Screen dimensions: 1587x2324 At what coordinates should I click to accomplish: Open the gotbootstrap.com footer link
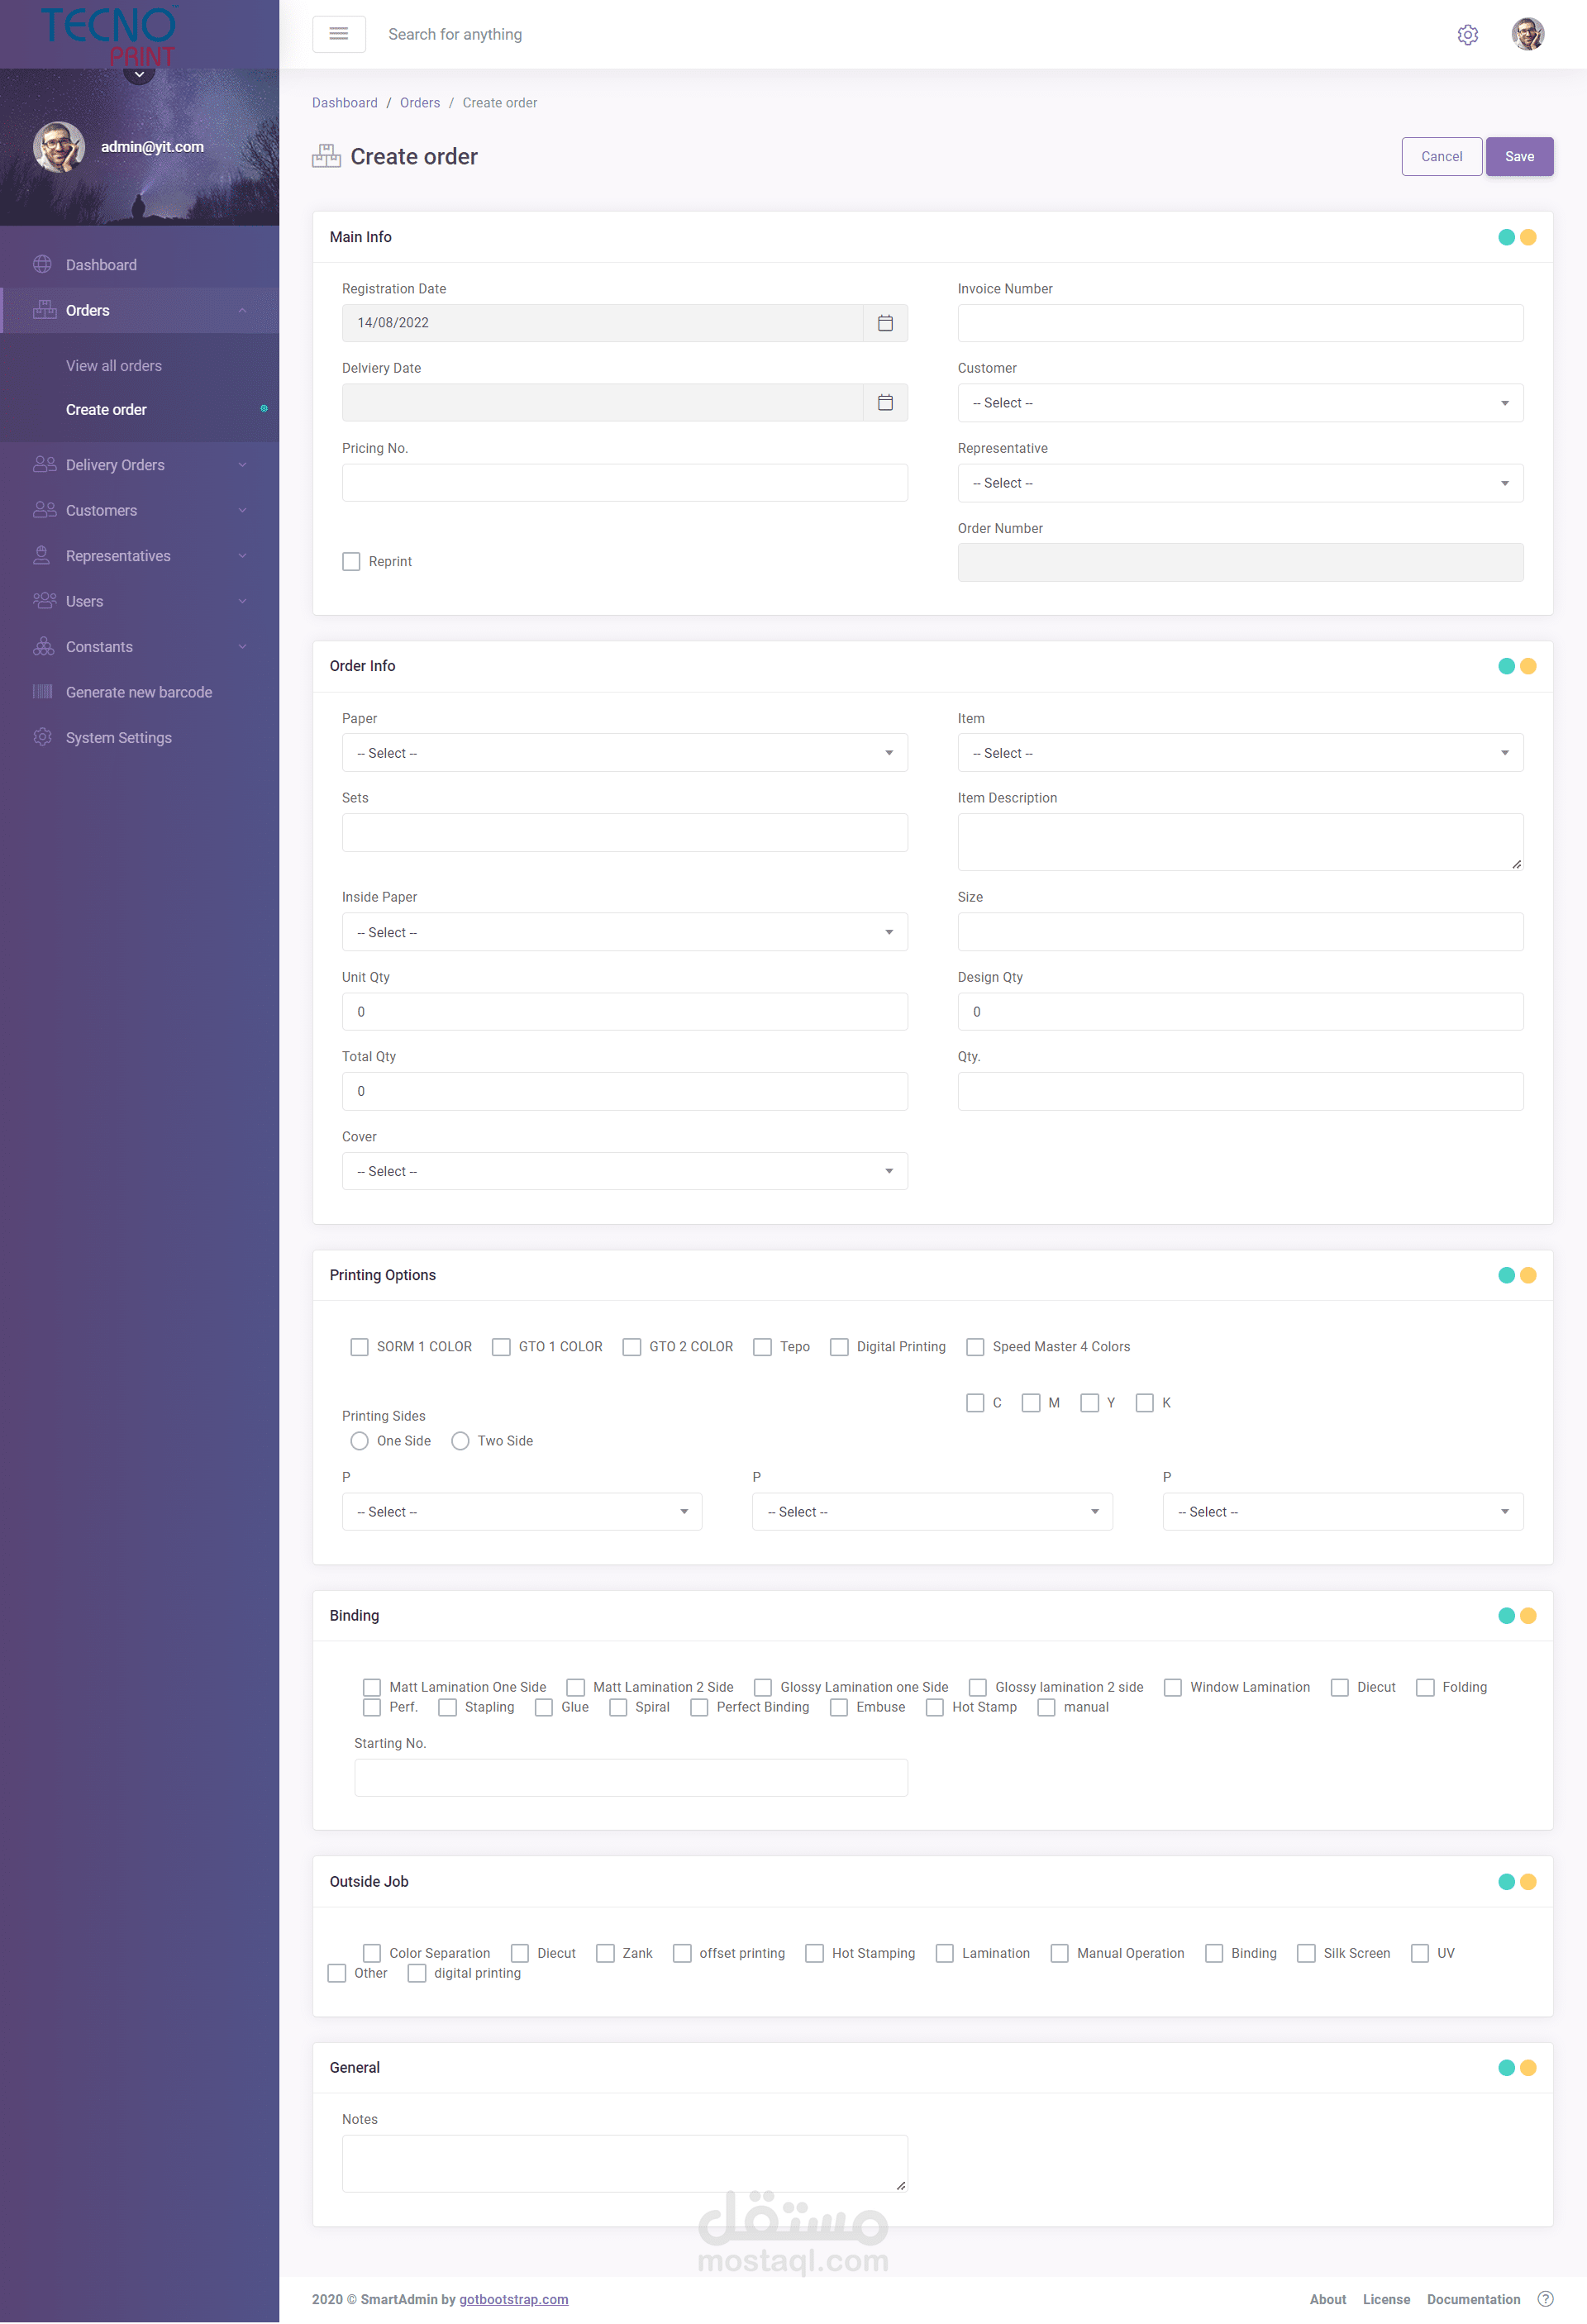tap(513, 2299)
